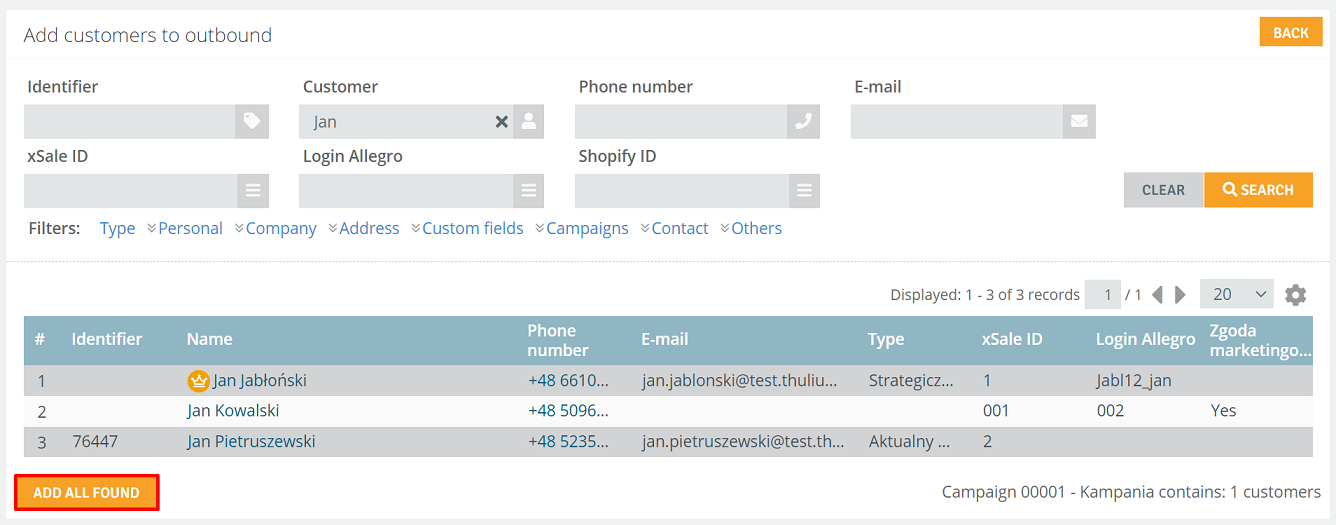Click Aktualny ... type cell
Image resolution: width=1336 pixels, height=525 pixels.
[909, 441]
